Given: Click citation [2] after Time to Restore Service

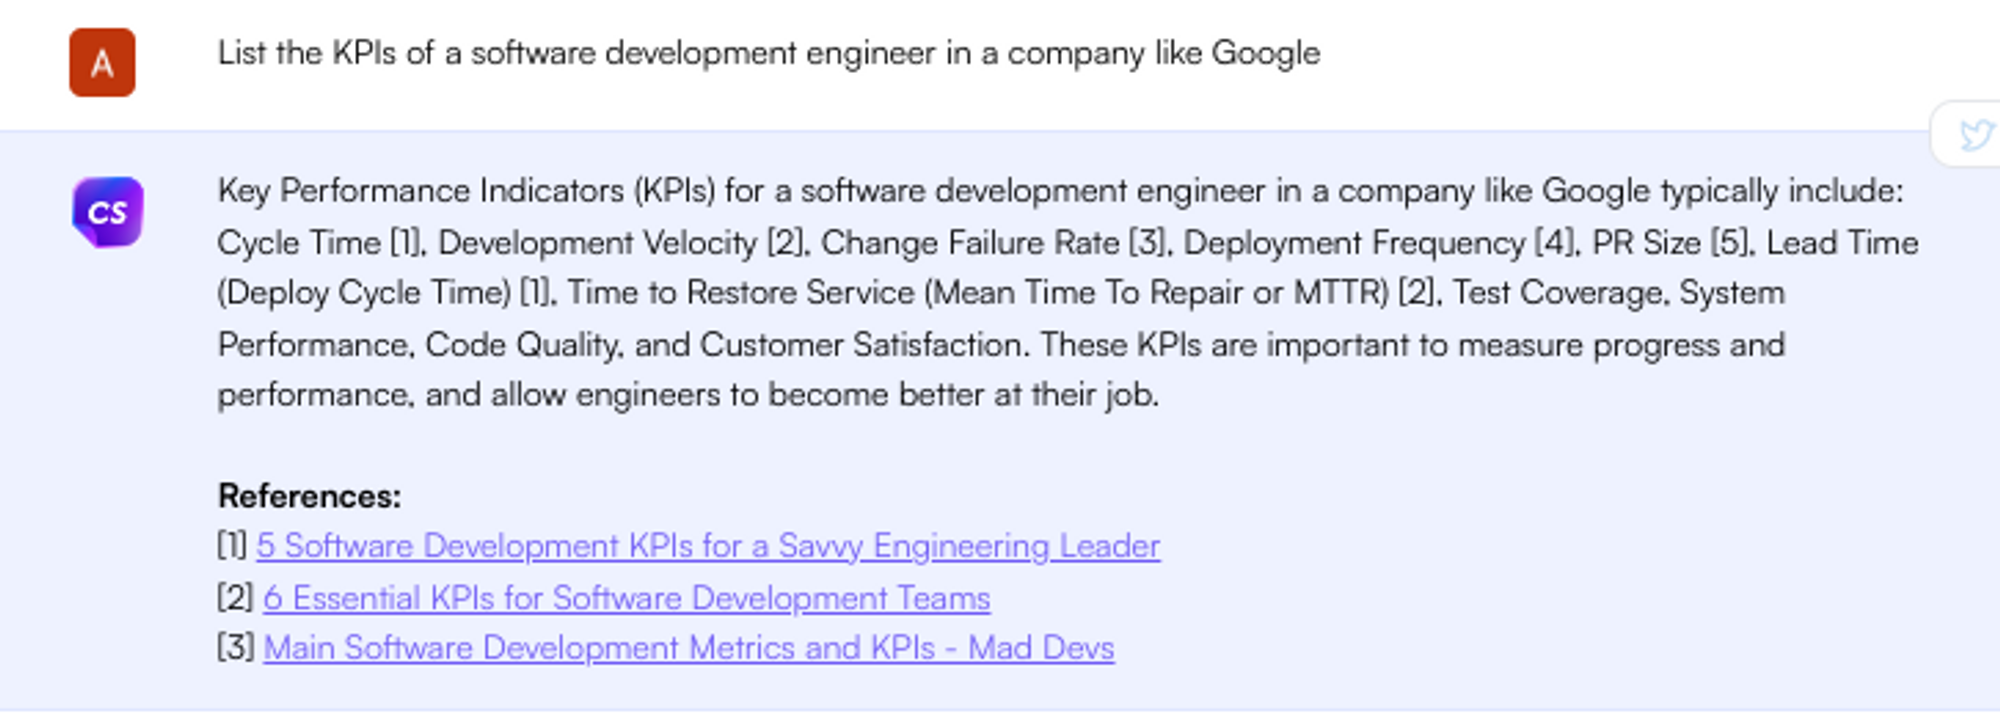Looking at the screenshot, I should 1418,292.
